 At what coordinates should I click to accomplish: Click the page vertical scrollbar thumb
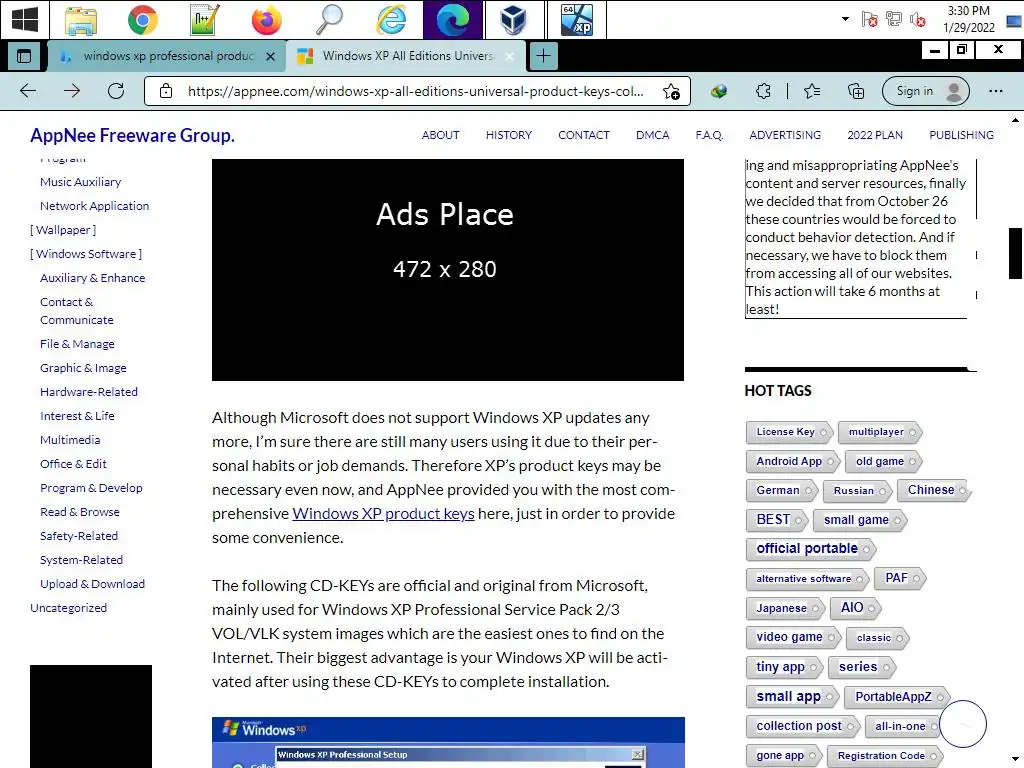click(1015, 253)
